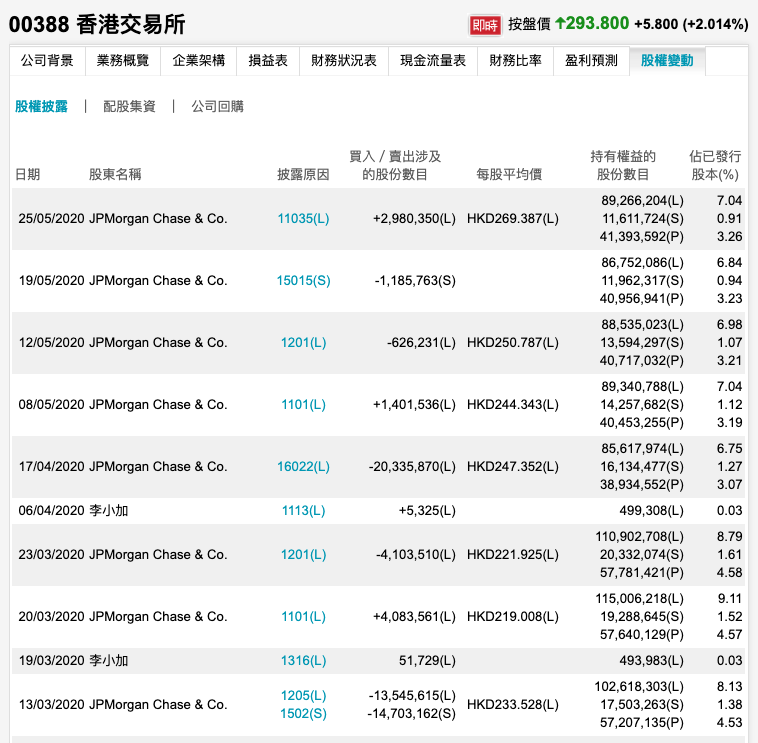The image size is (758, 743).
Task: Open 1101(L) link for 08/05/2020
Action: 303,404
